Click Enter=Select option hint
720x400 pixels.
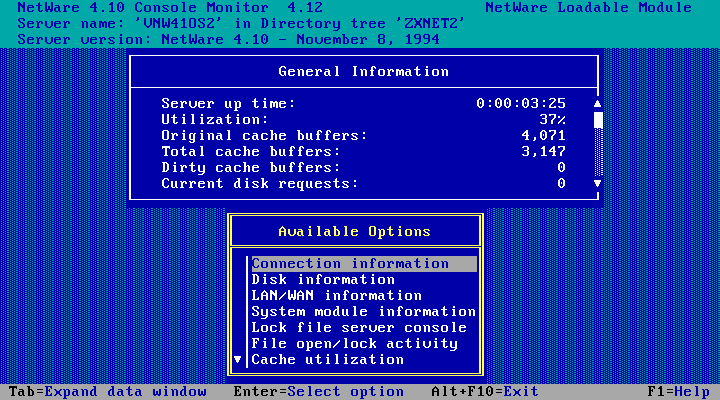[x=319, y=392]
